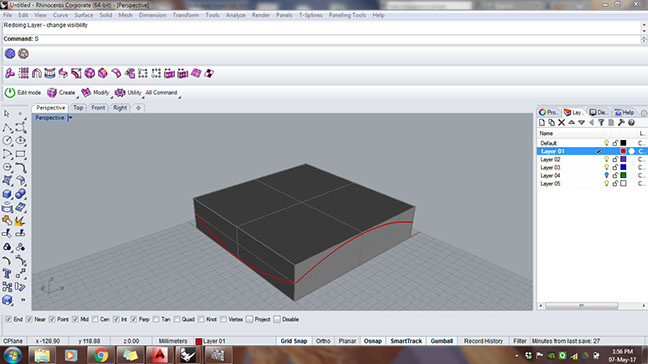
Task: Click the layer filter funnel icon
Action: (601, 123)
